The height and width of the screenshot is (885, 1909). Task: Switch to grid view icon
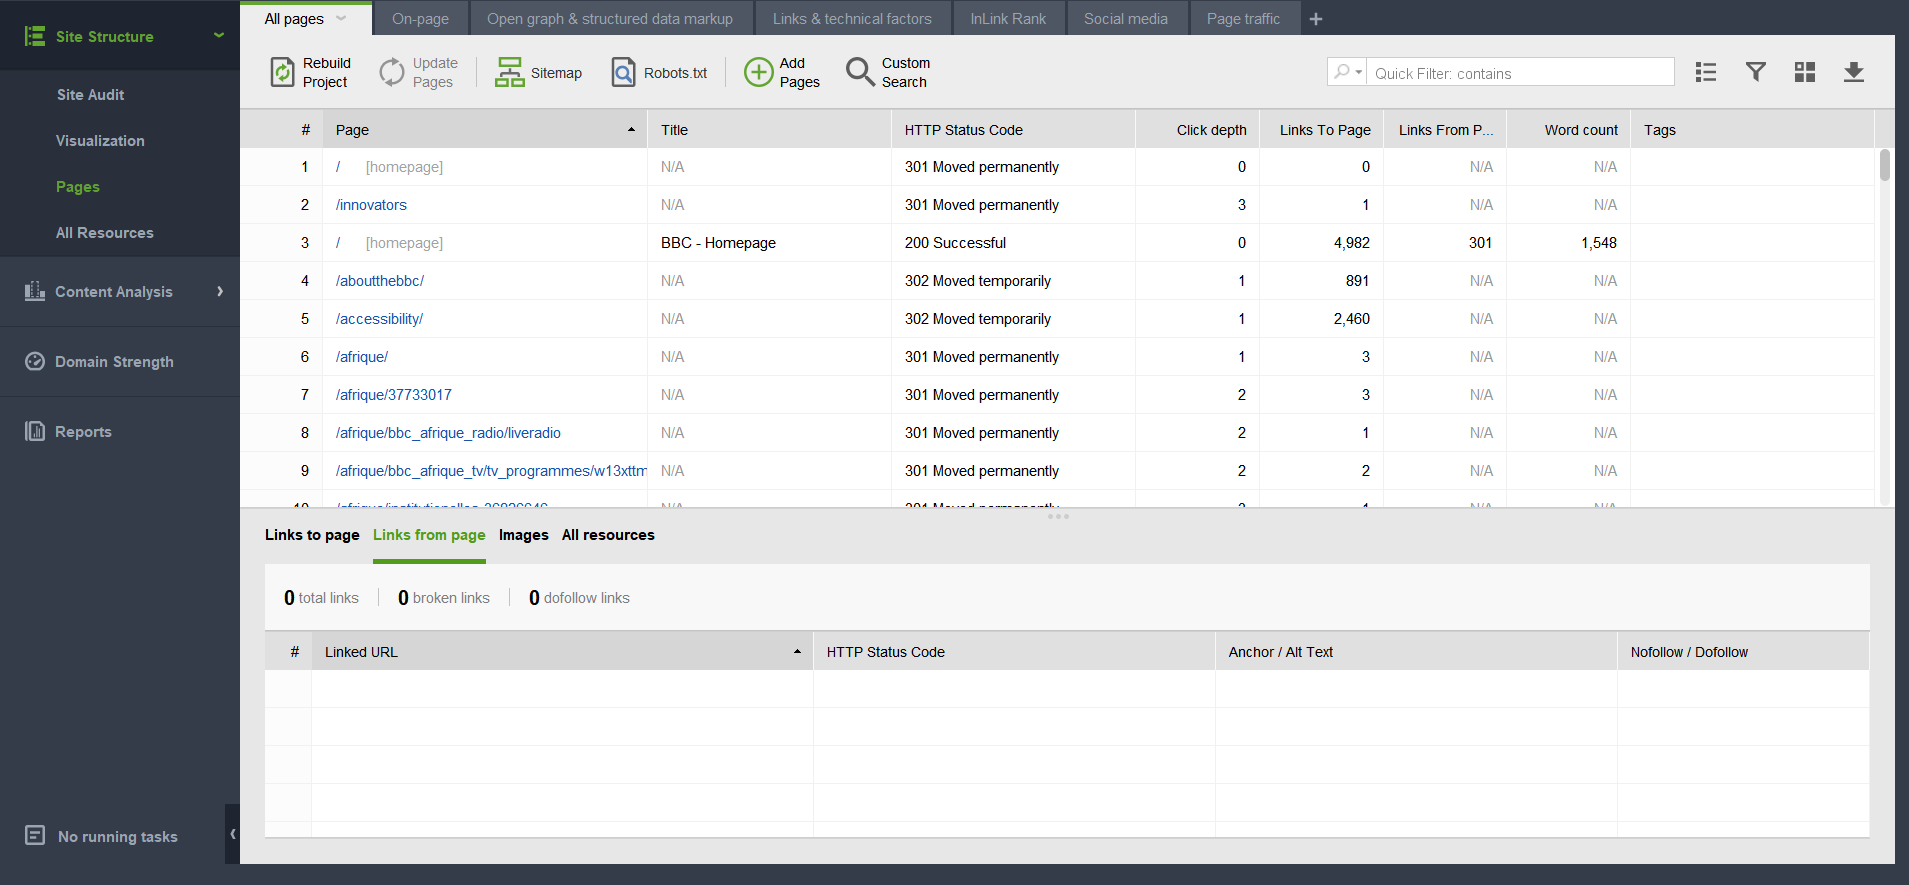click(x=1804, y=72)
